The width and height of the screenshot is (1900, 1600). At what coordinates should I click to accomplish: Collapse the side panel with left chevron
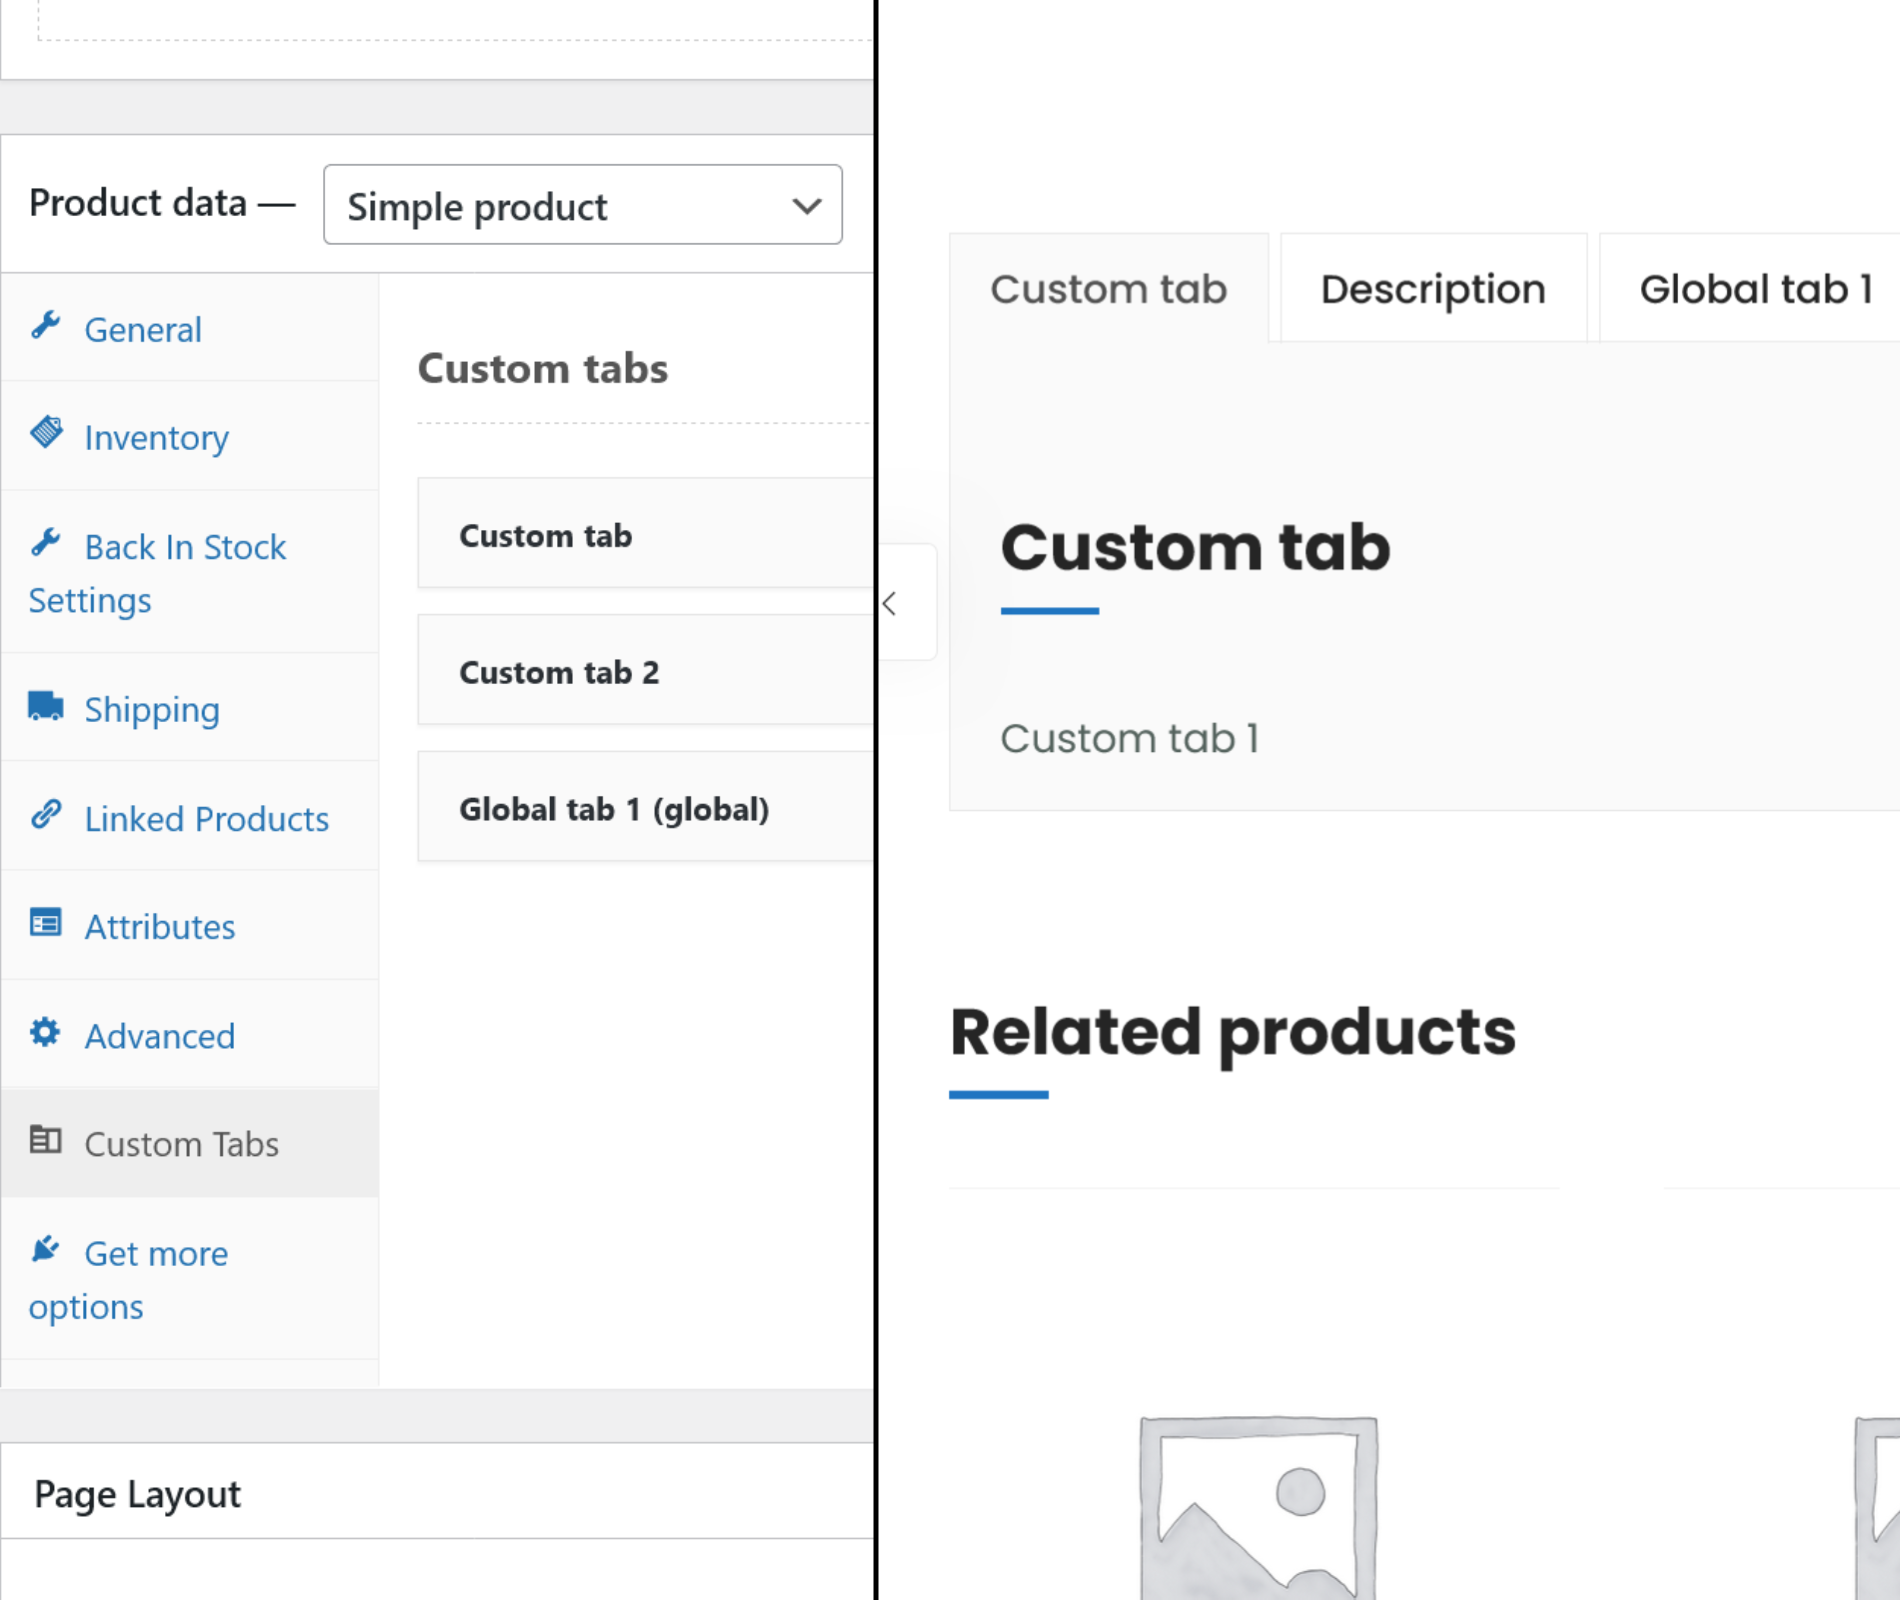[x=890, y=604]
